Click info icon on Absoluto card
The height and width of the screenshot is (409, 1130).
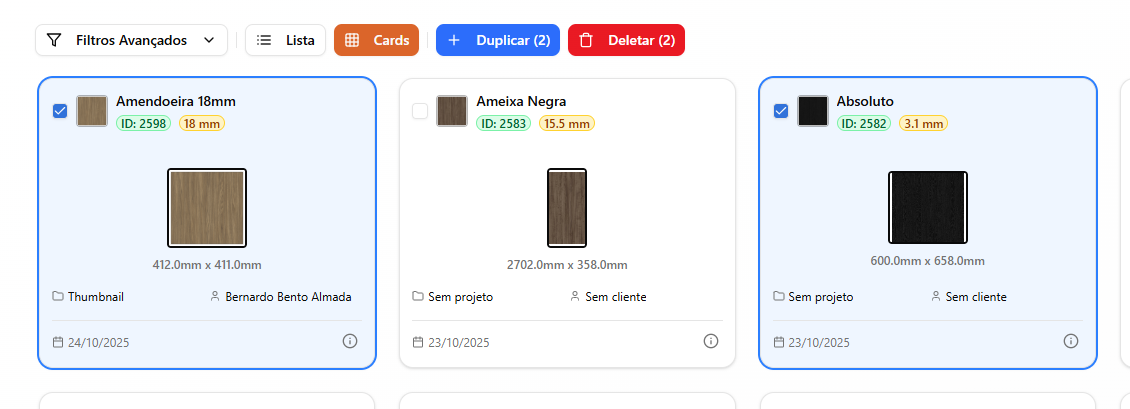pos(1071,341)
